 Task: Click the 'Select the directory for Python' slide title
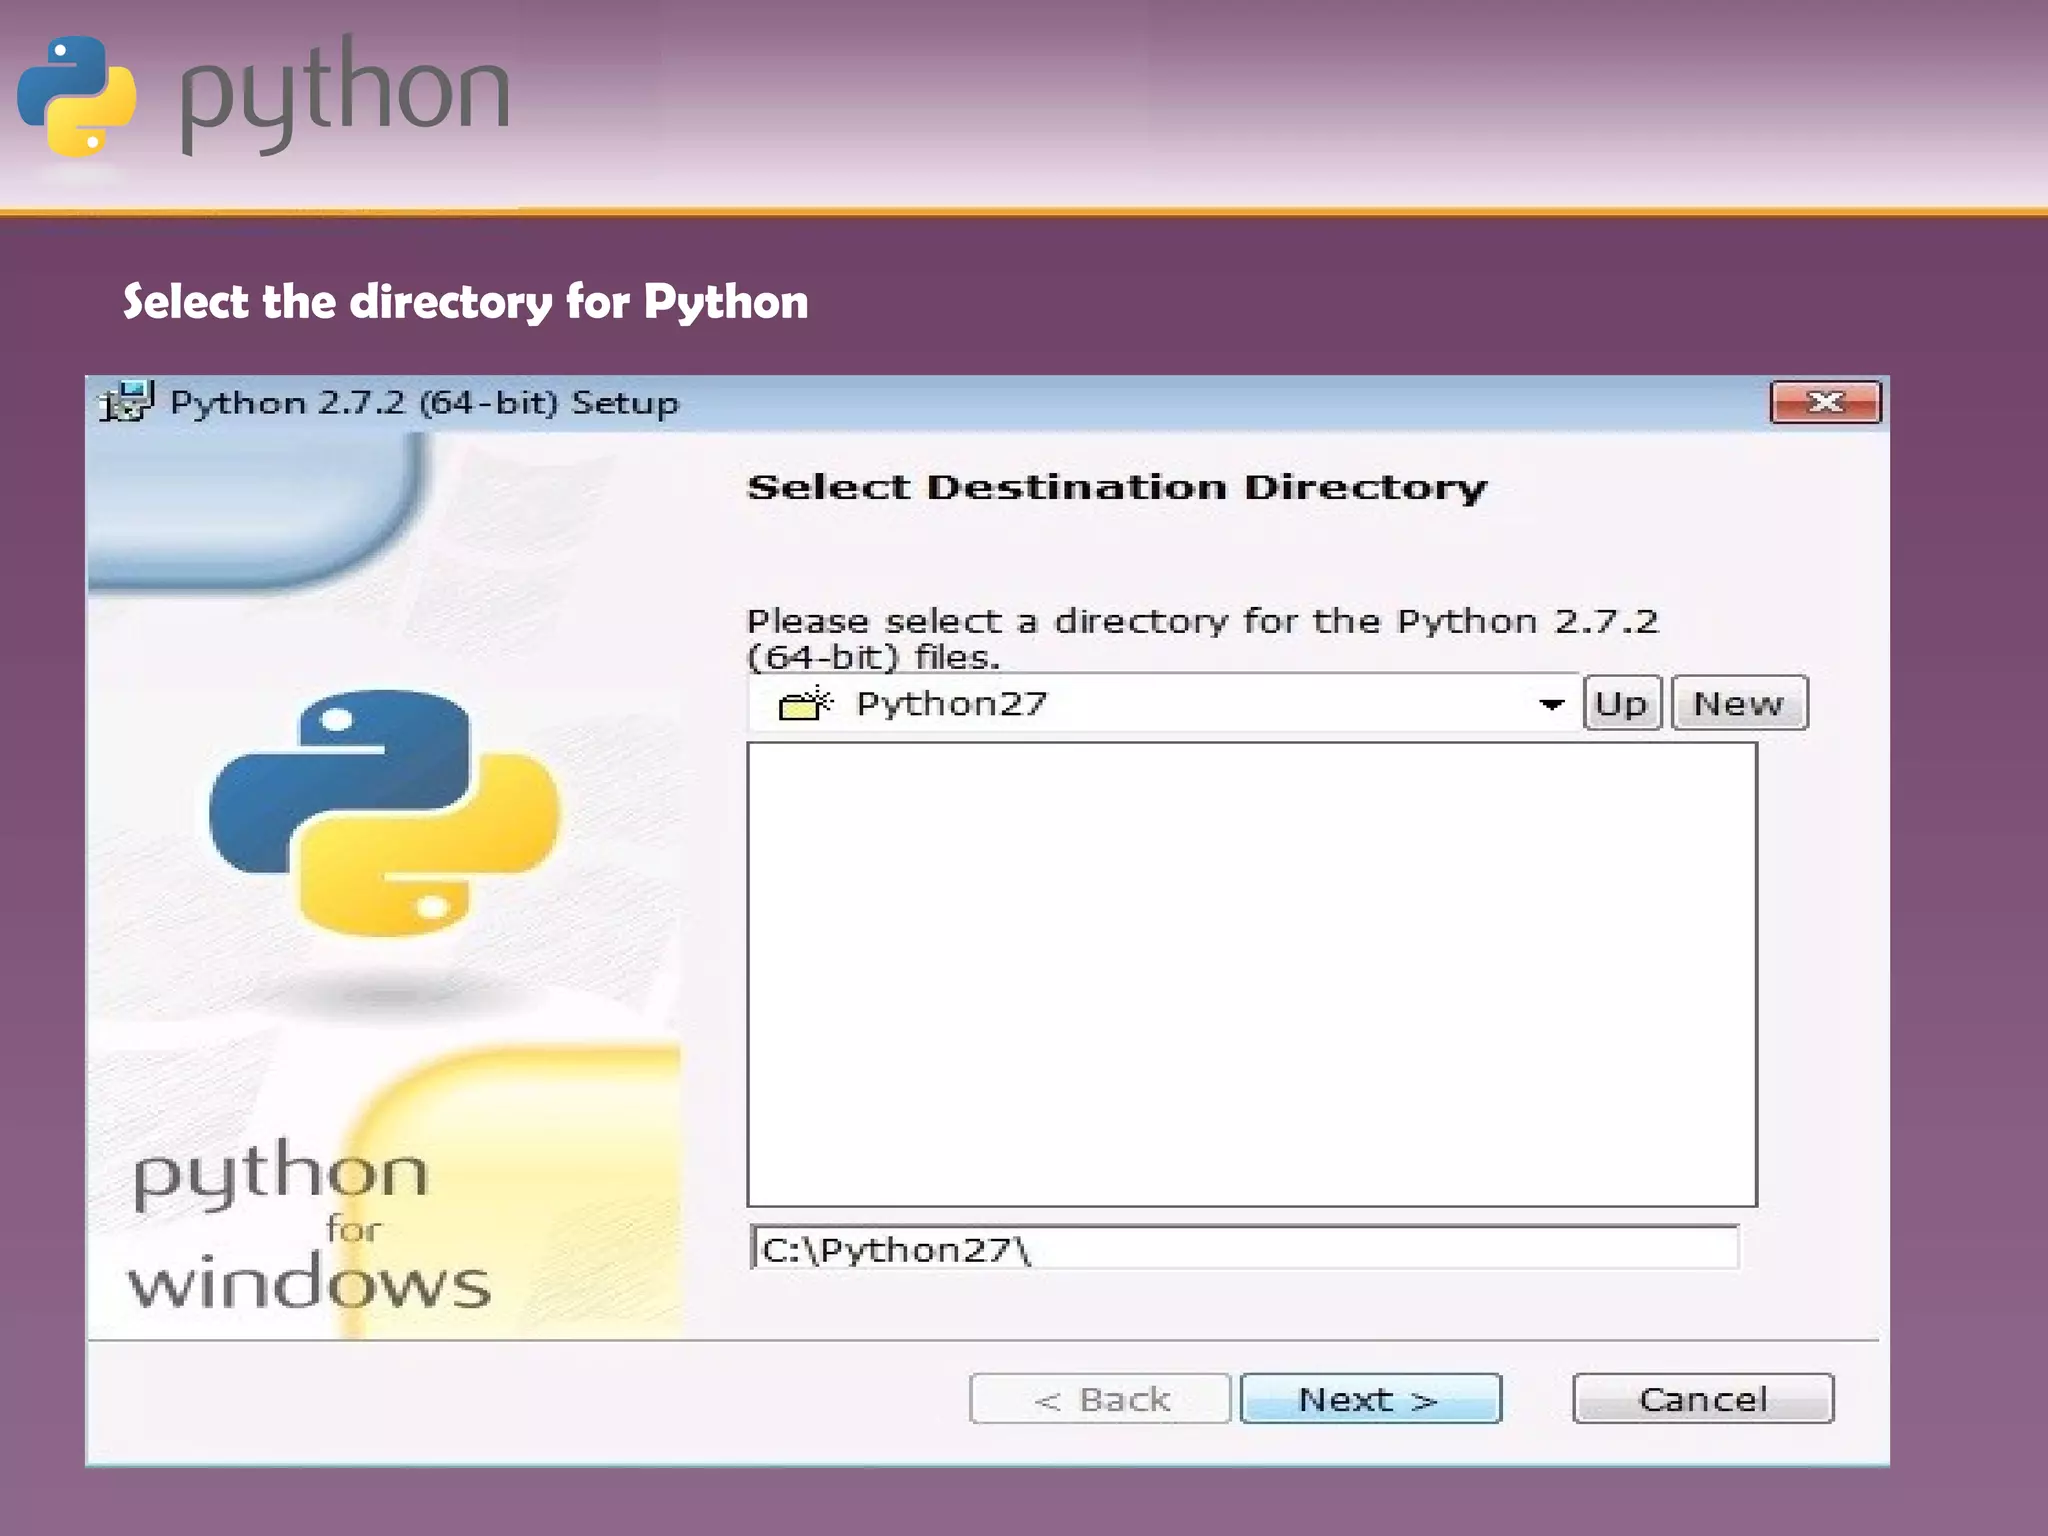[465, 302]
